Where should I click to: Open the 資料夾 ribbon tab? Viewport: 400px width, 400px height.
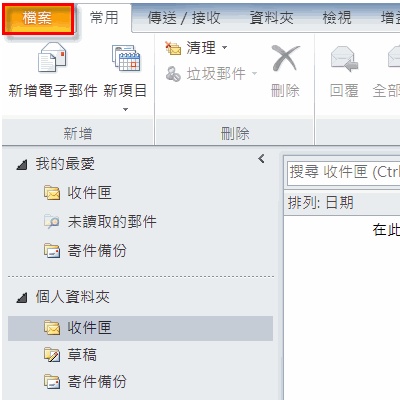(x=271, y=18)
